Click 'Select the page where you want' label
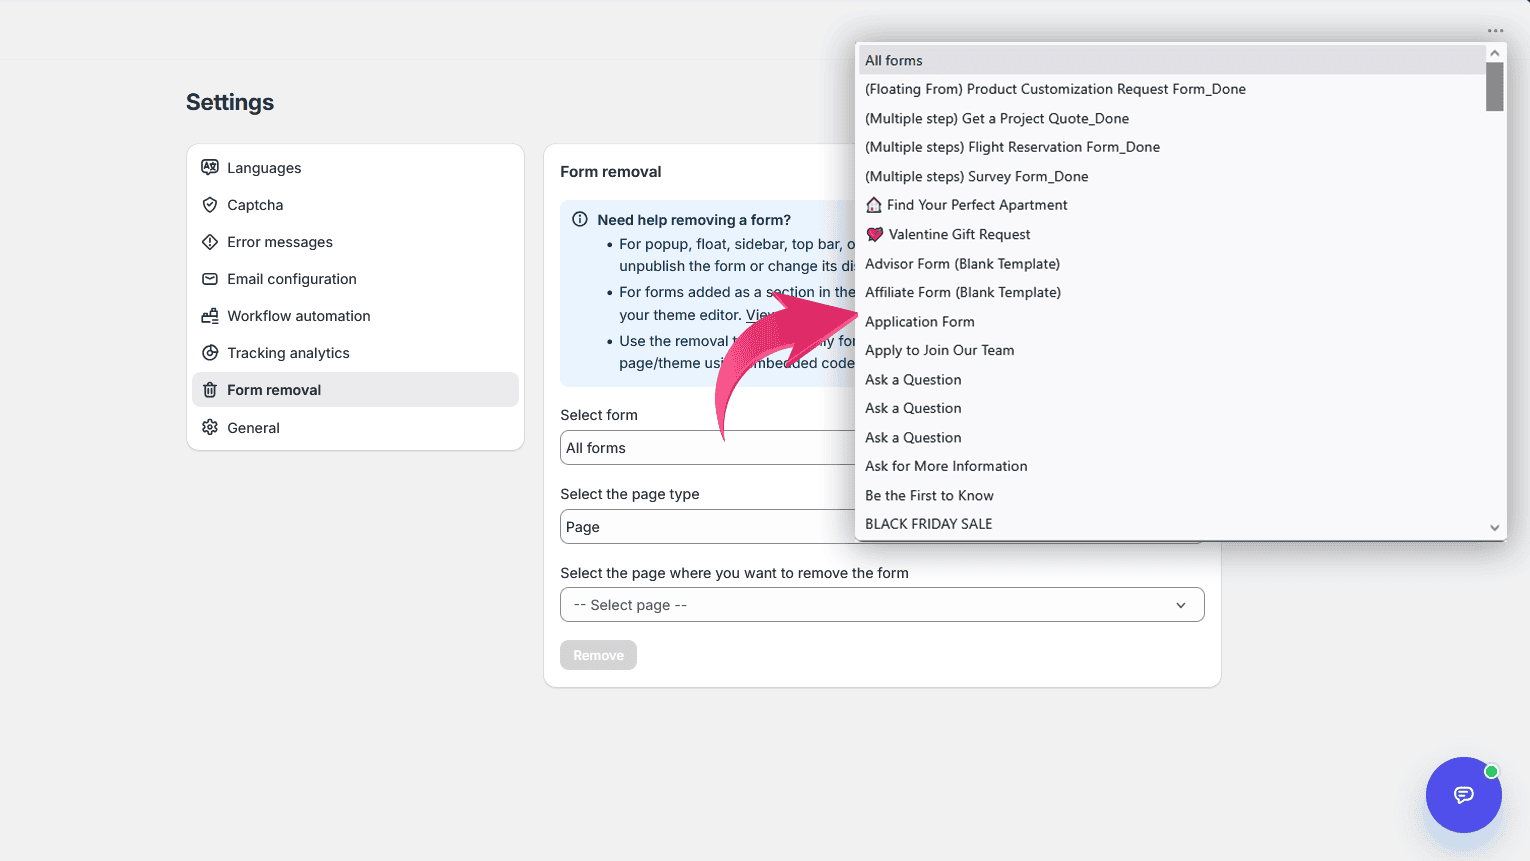Viewport: 1530px width, 861px height. point(735,573)
